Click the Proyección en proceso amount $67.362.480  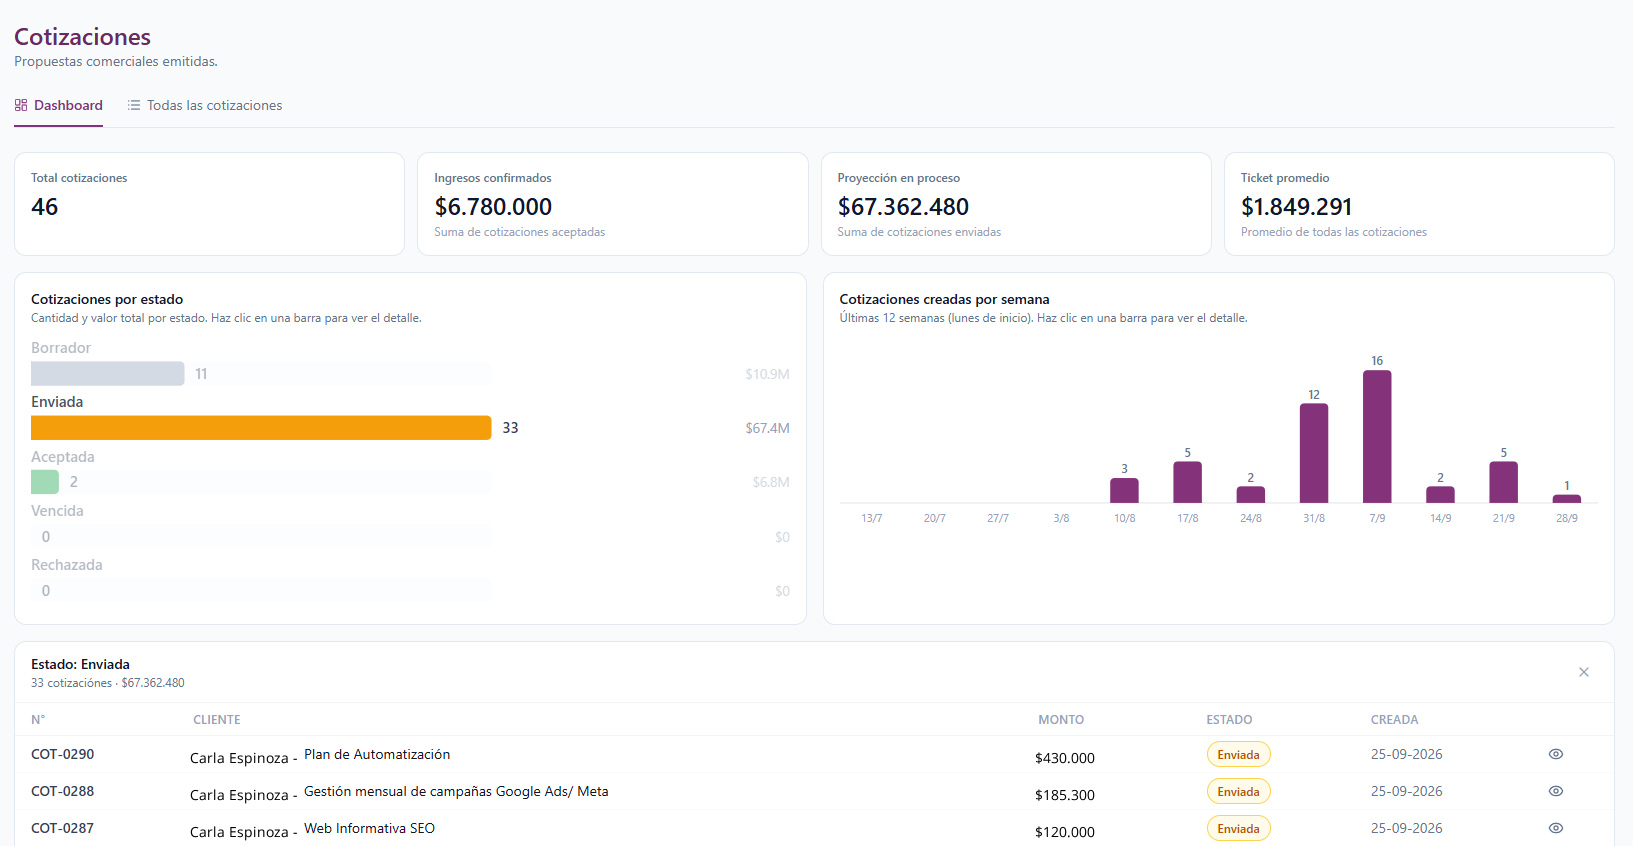point(903,207)
